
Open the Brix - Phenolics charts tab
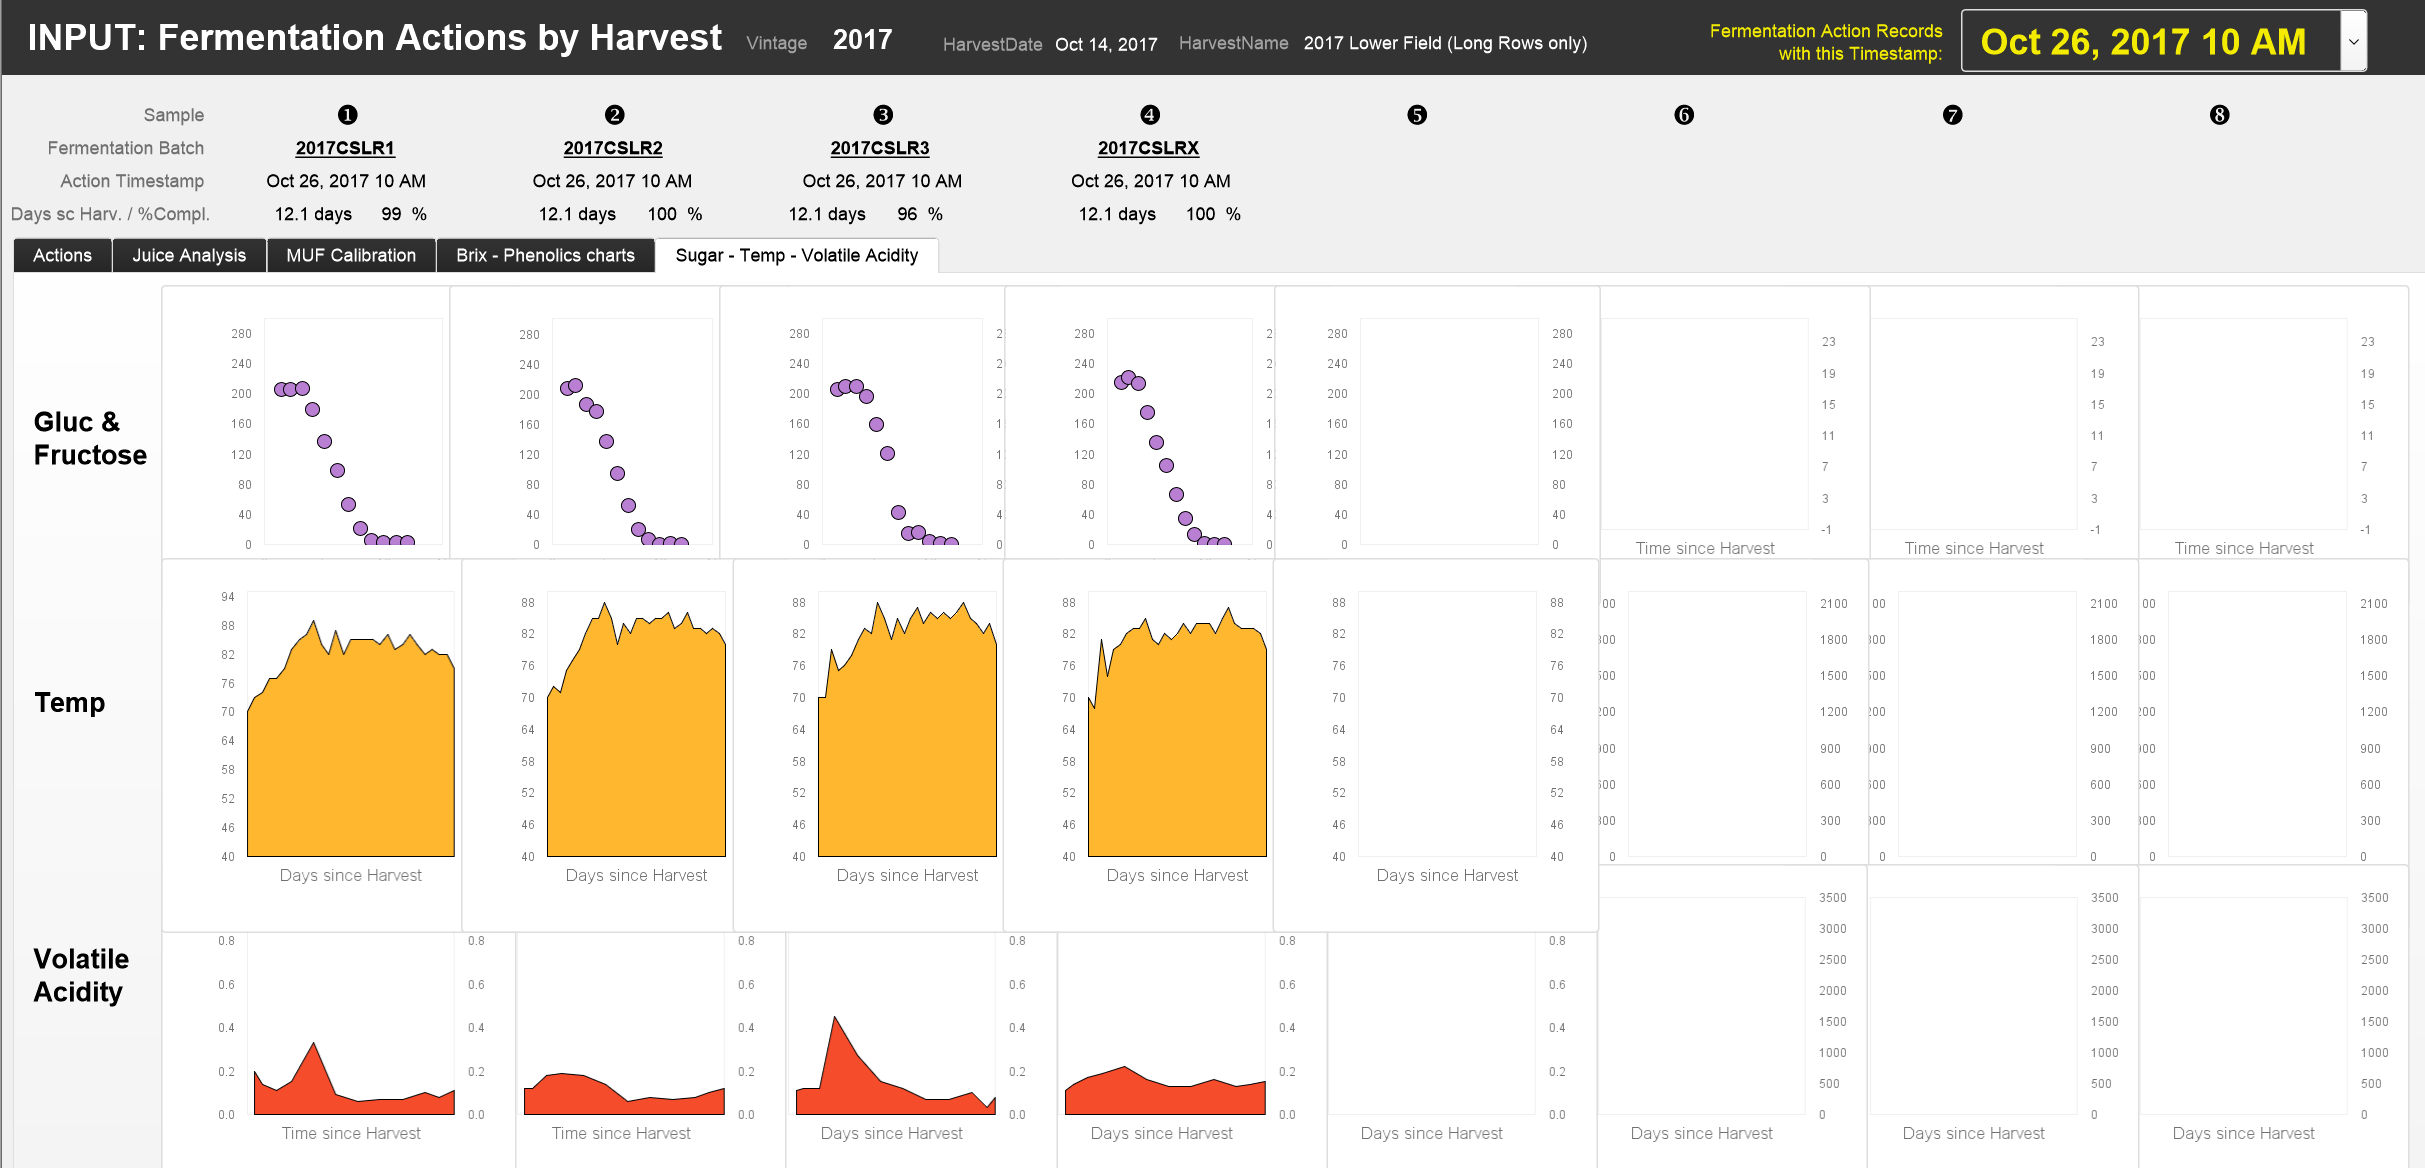pyautogui.click(x=545, y=255)
